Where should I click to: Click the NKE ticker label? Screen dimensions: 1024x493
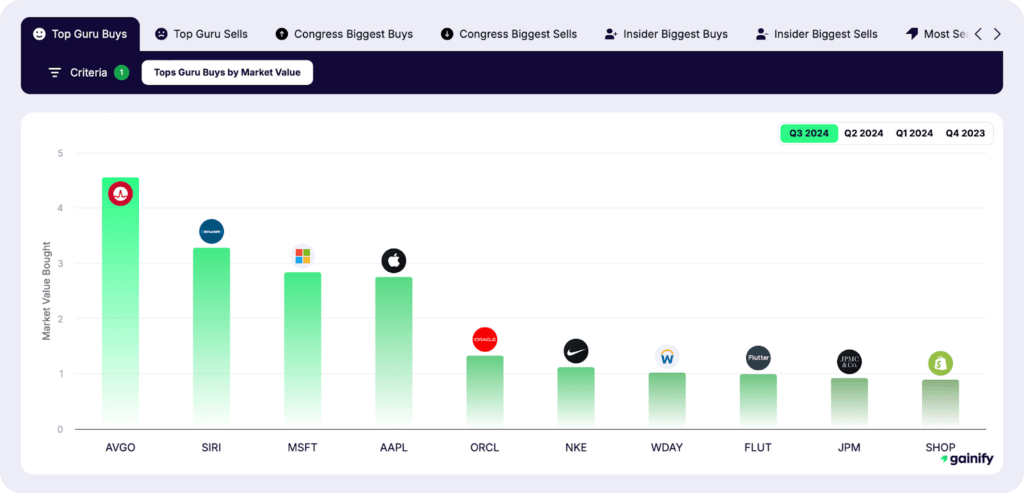coord(576,448)
